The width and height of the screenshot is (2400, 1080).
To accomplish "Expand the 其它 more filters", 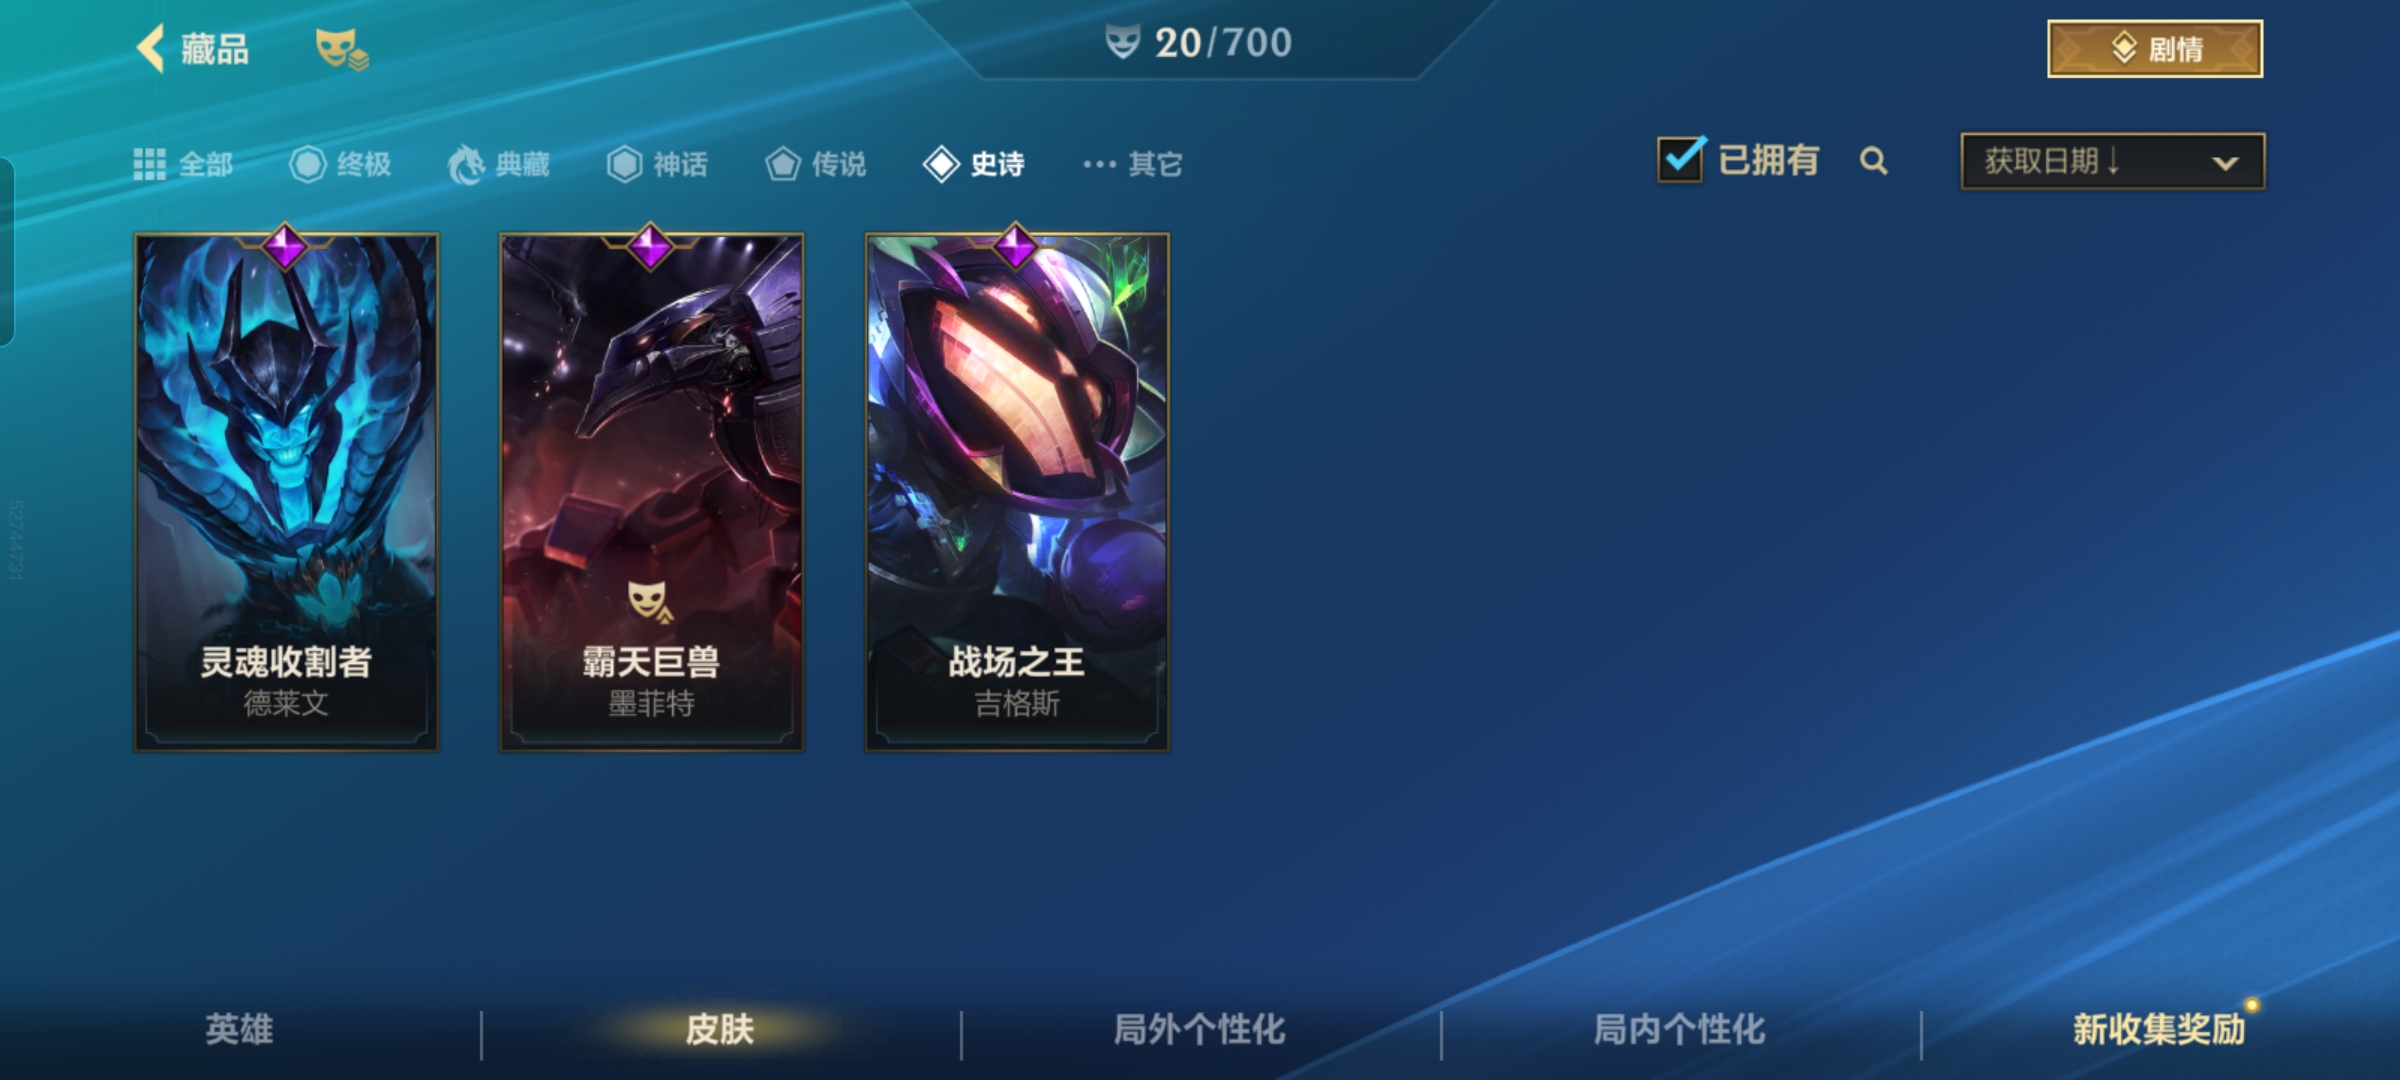I will click(x=1133, y=164).
